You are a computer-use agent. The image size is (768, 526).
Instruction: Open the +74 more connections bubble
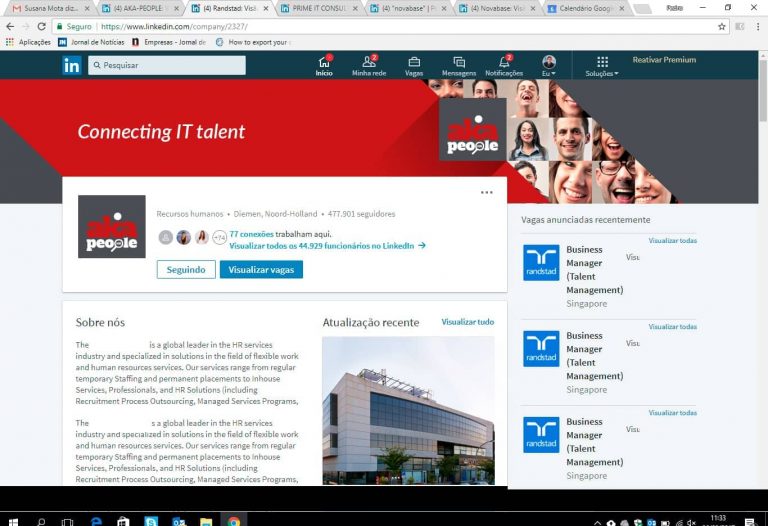(x=219, y=238)
